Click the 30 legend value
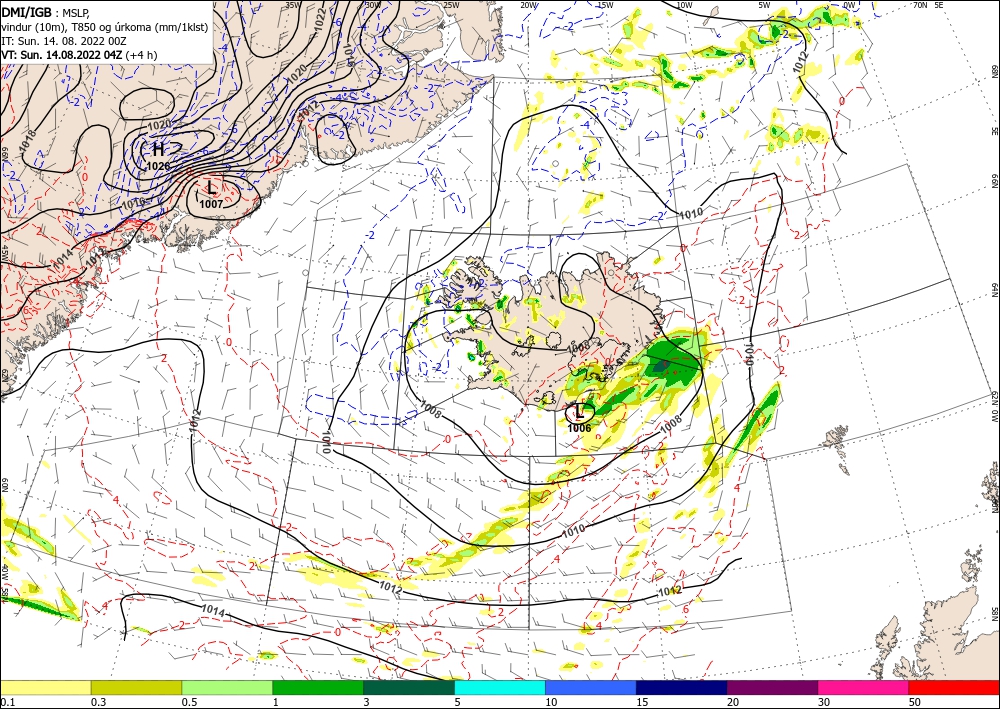Screen dimensions: 1000x709 (x=824, y=702)
